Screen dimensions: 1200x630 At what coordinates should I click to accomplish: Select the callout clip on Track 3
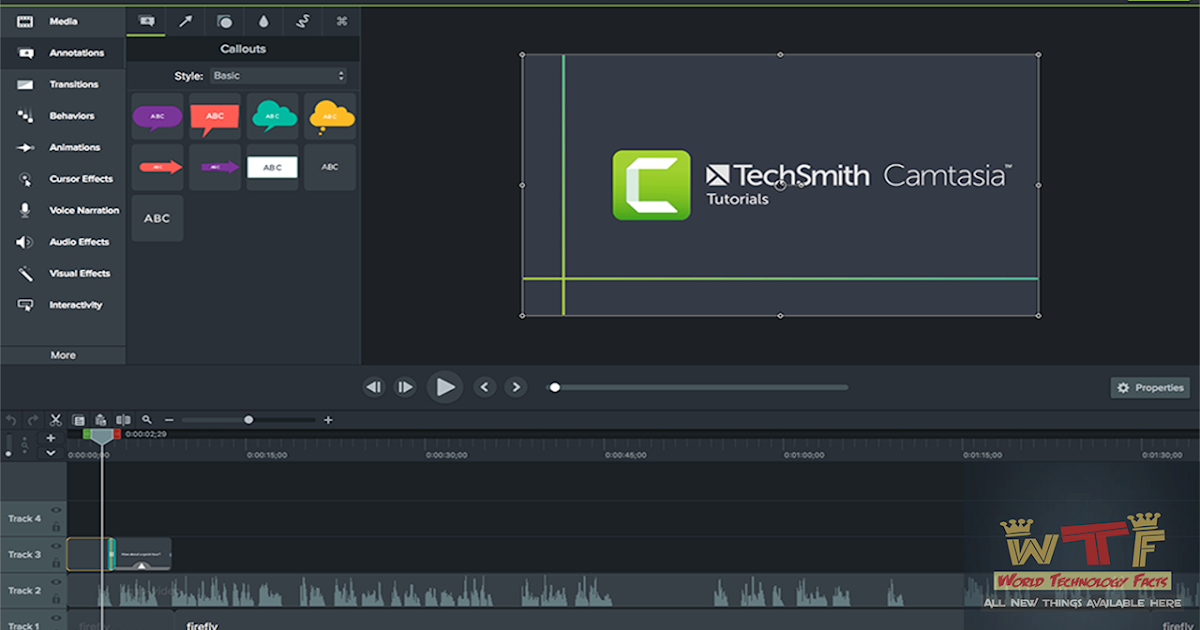[143, 554]
